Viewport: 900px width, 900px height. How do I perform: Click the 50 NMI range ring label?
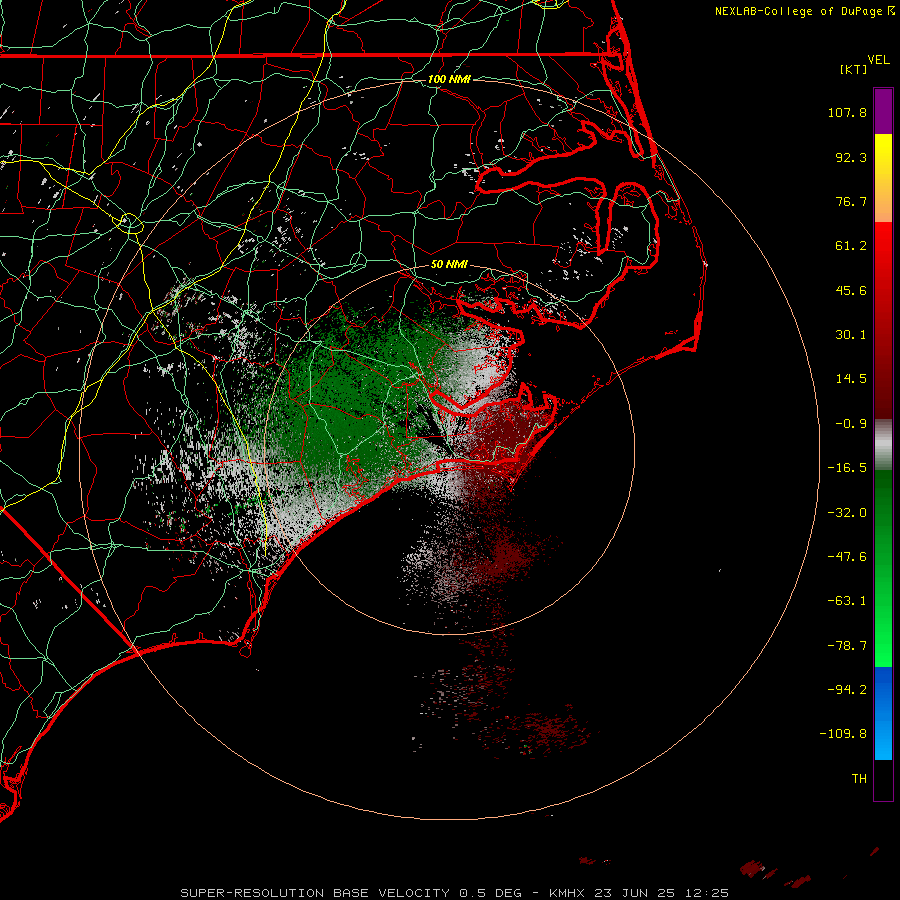coord(449,264)
